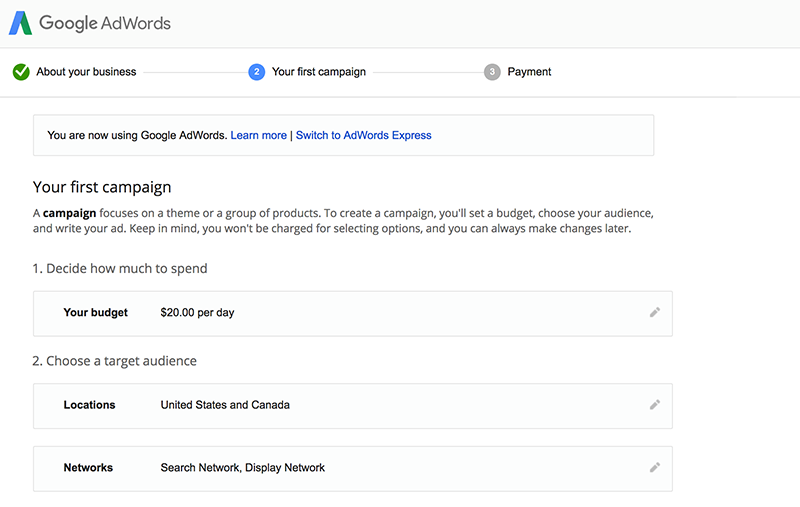Click the Your budget label

point(96,312)
